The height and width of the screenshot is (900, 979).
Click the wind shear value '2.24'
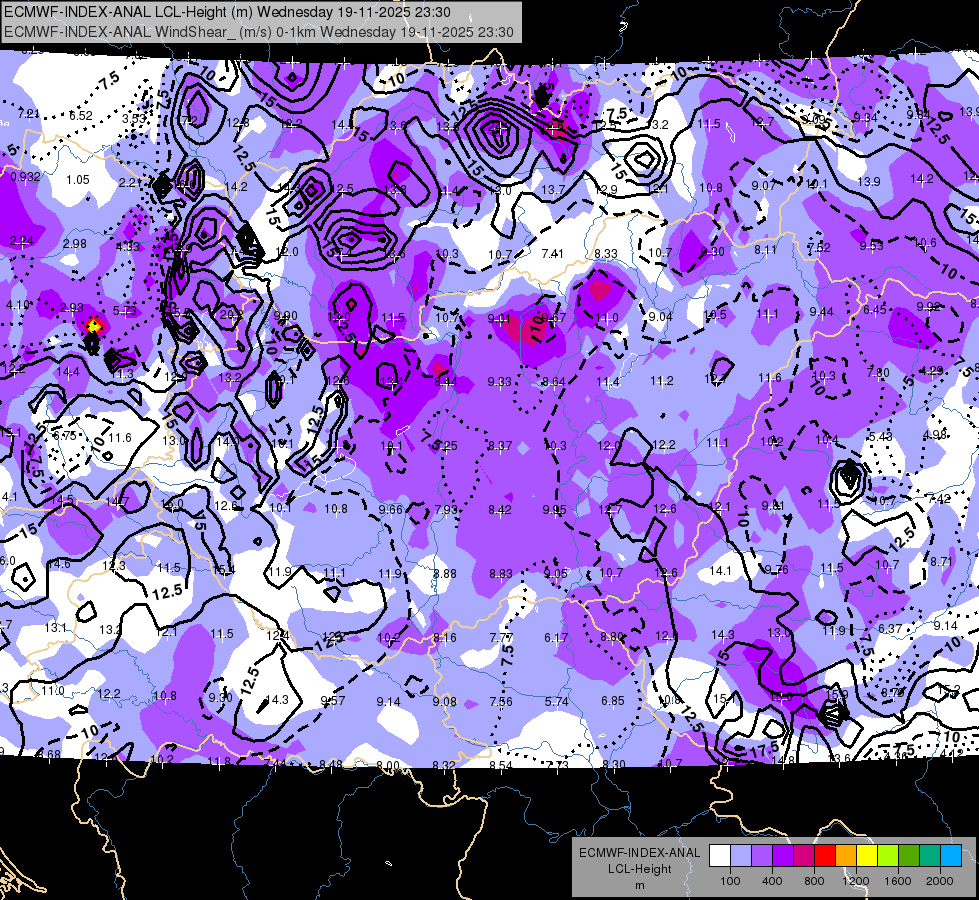pos(22,241)
